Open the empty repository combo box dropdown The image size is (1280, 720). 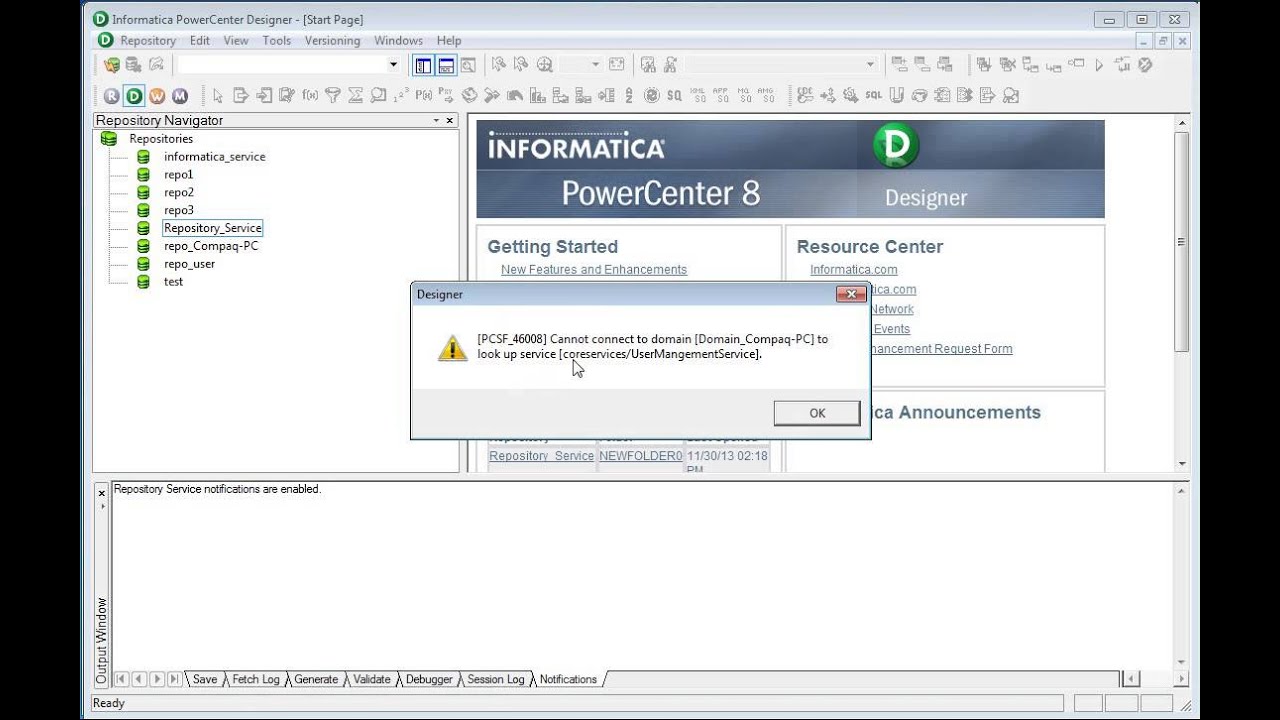point(393,65)
